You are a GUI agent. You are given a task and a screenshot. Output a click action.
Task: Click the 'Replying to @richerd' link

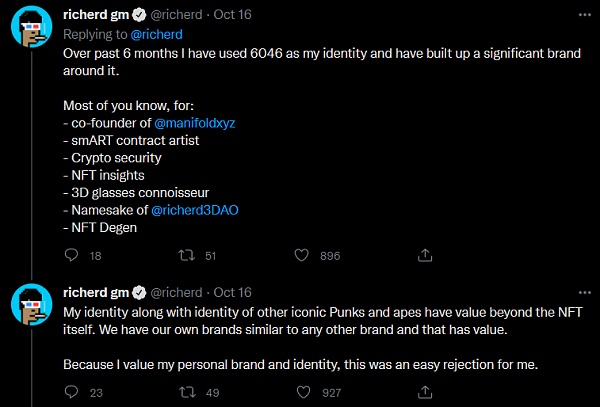tap(147, 33)
